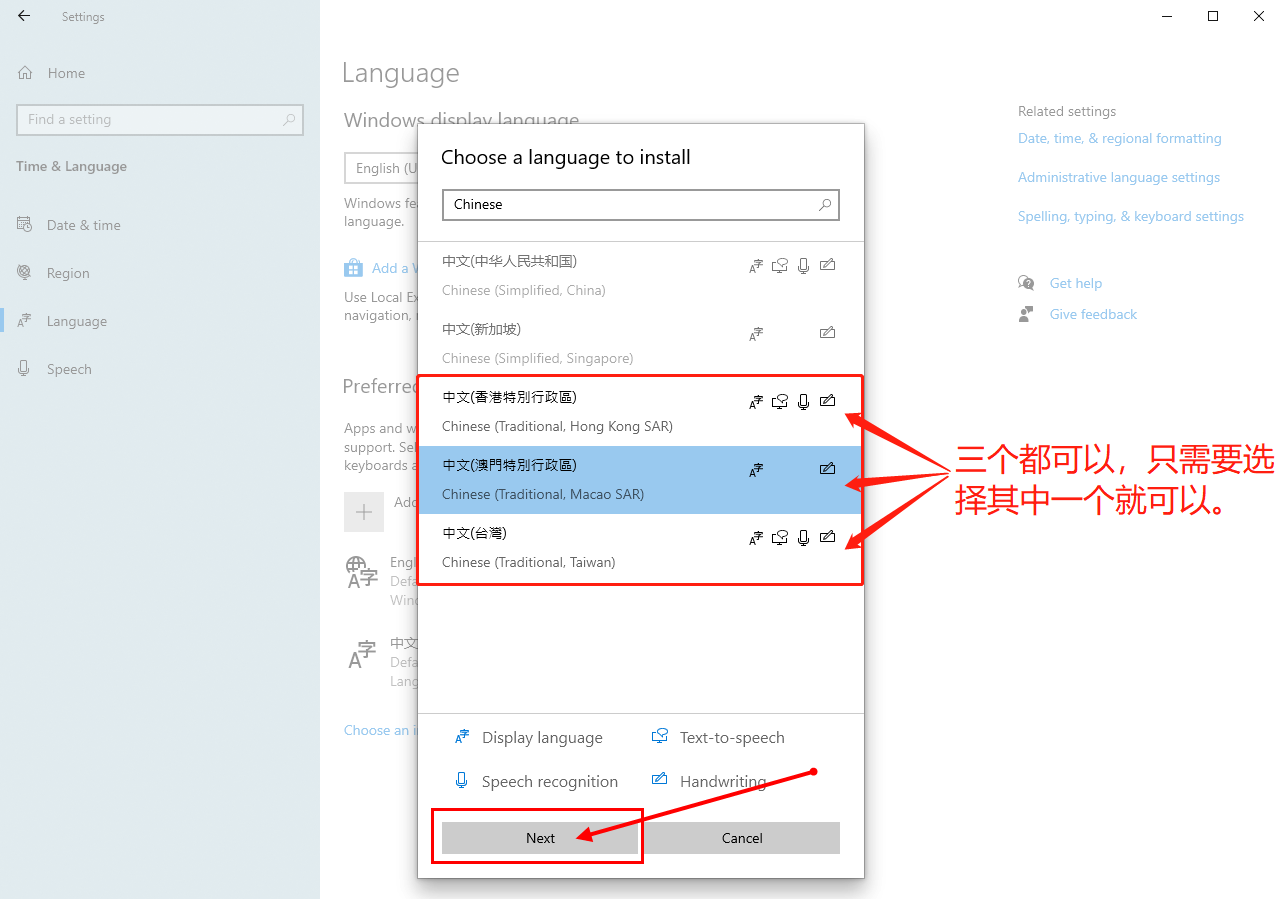Click handwriting icon in Macao row

point(827,469)
